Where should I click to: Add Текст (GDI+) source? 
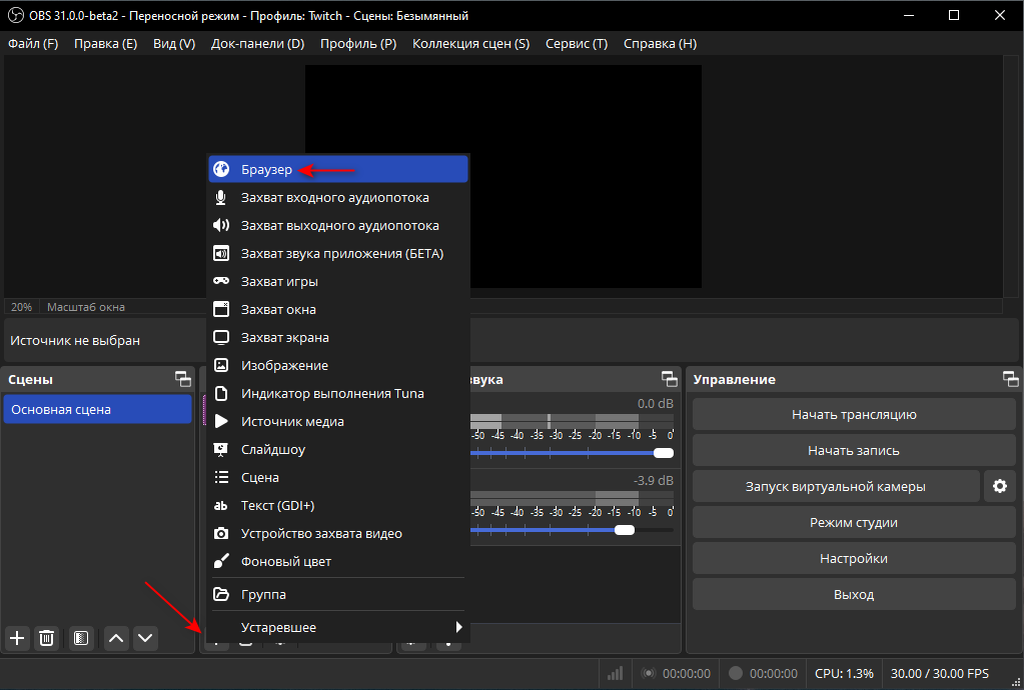tap(338, 506)
